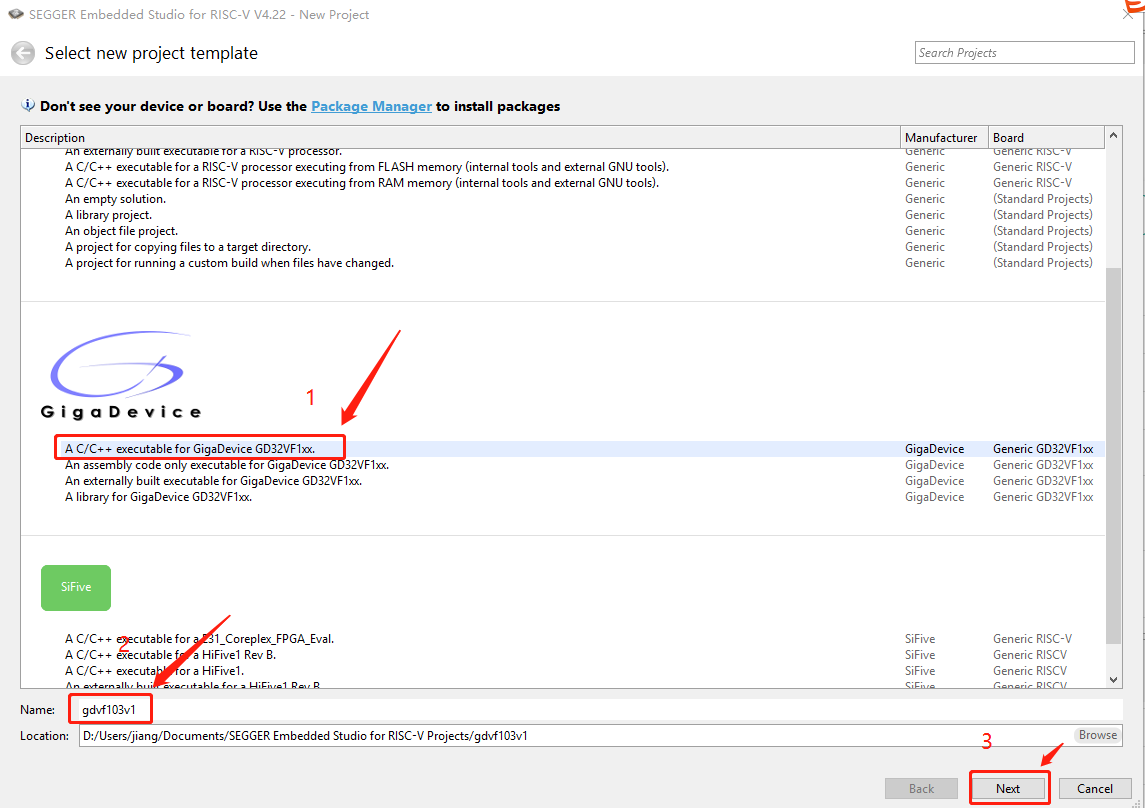Click the scroll-up arrow of the template list
Viewport: 1145px width, 808px height.
tap(1113, 136)
